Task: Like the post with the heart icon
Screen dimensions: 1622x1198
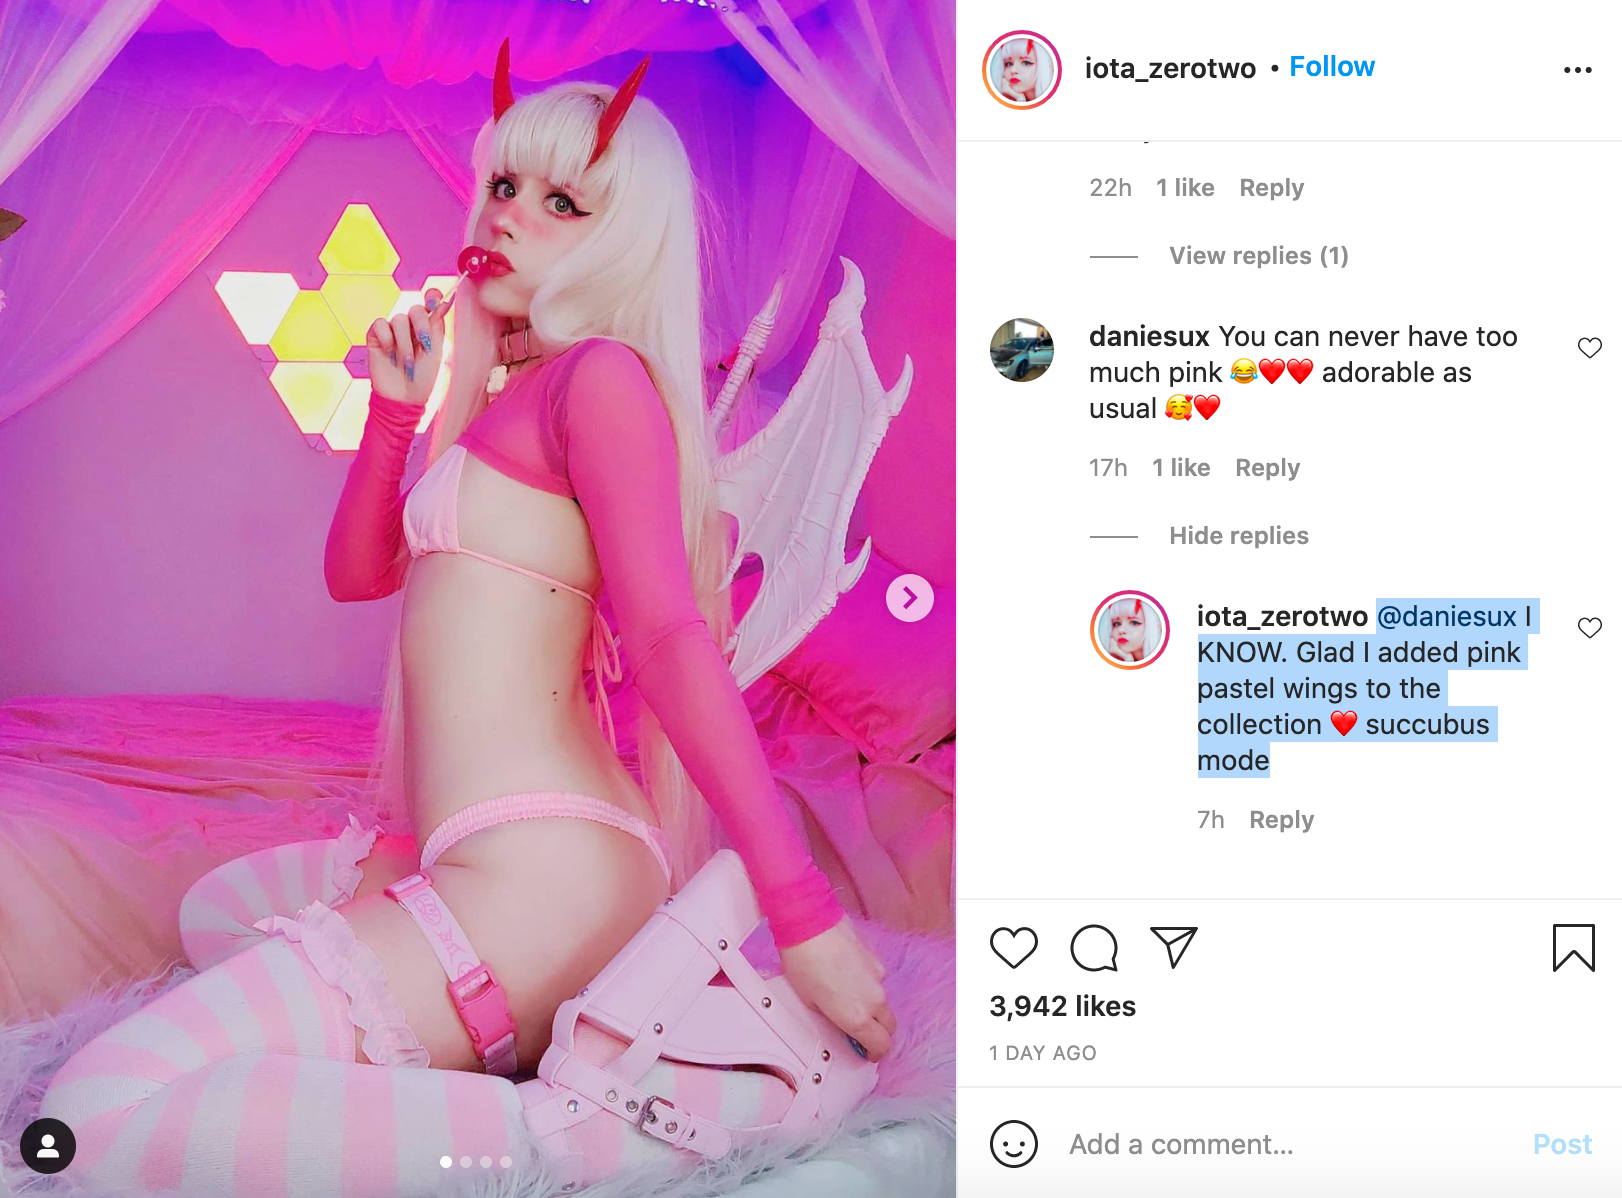Action: point(1013,947)
